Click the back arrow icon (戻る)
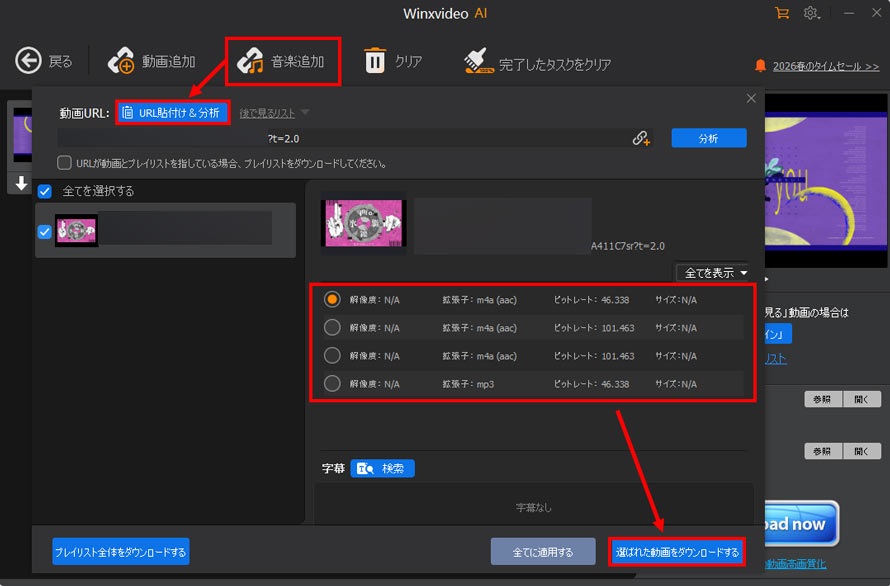The image size is (890, 586). click(x=28, y=61)
